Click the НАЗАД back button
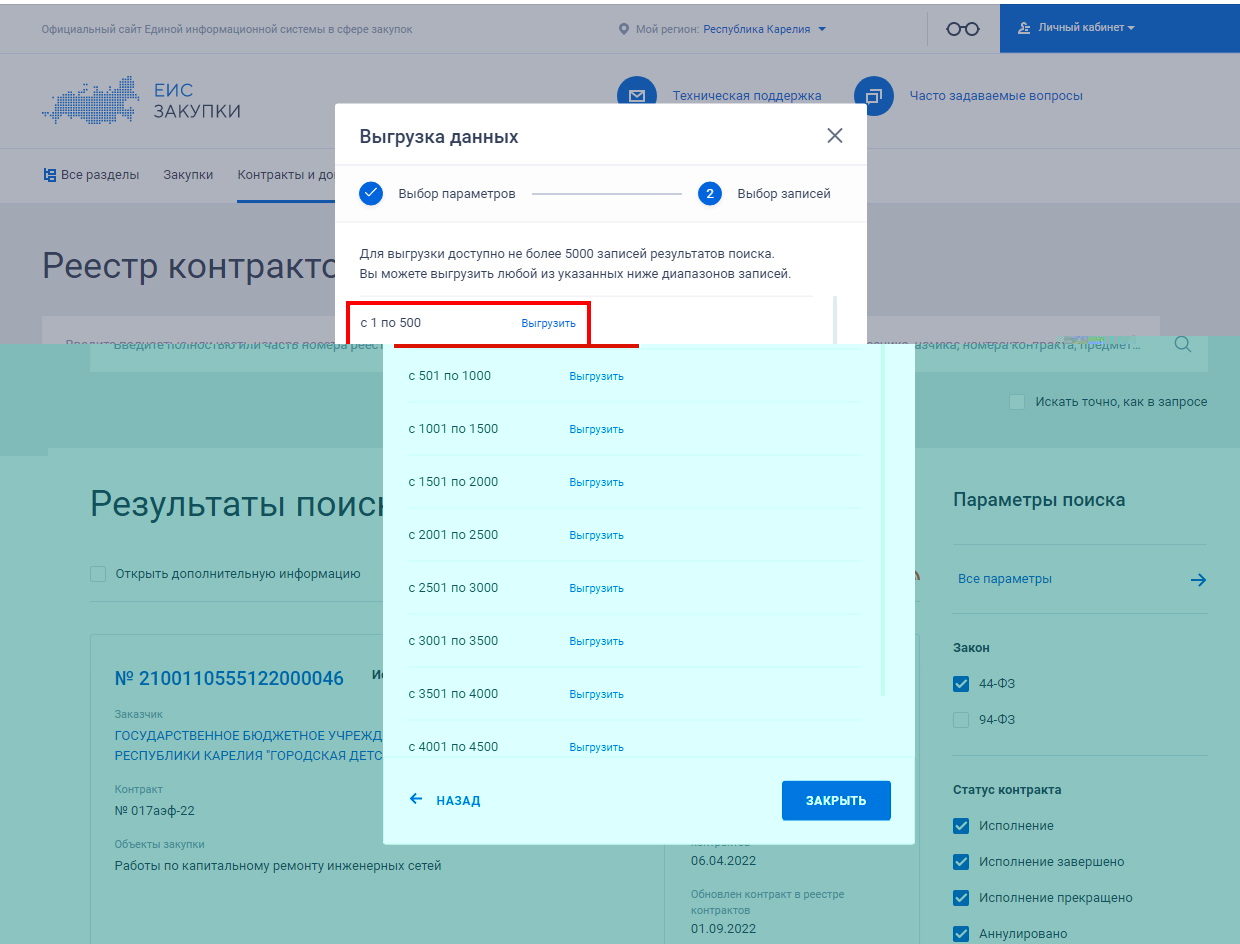The width and height of the screenshot is (1240, 944). [x=445, y=801]
